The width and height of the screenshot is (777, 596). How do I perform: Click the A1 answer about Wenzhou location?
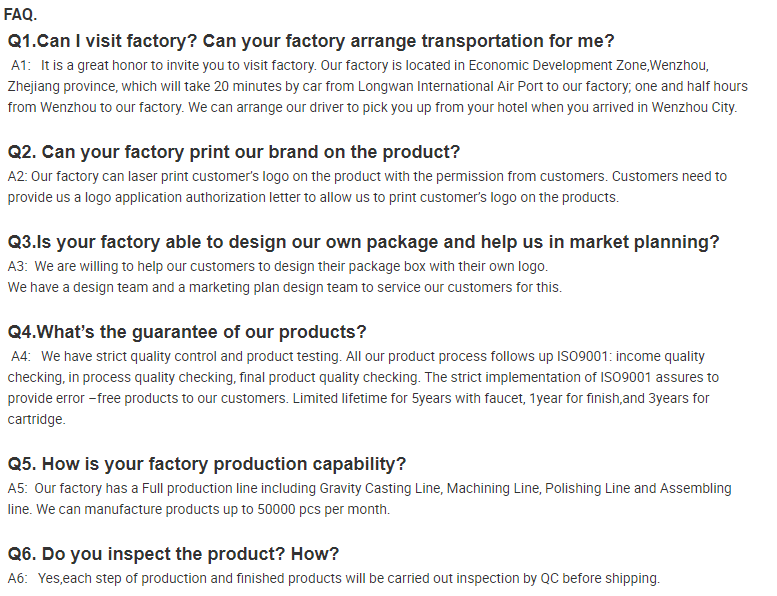tap(378, 86)
